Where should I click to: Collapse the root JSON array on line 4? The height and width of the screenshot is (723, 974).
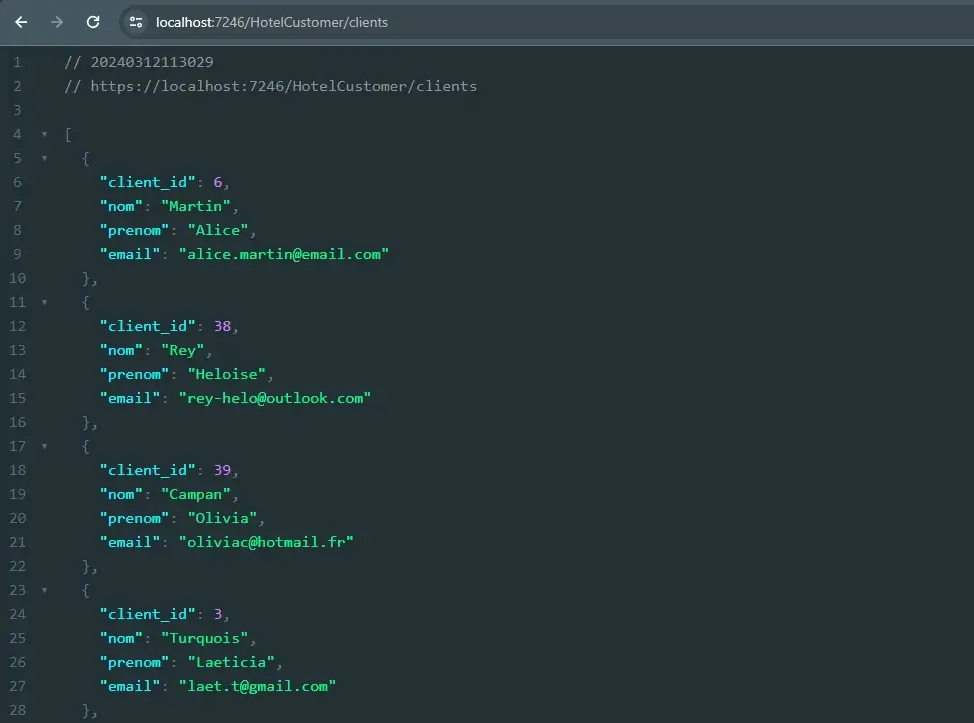pyautogui.click(x=44, y=134)
